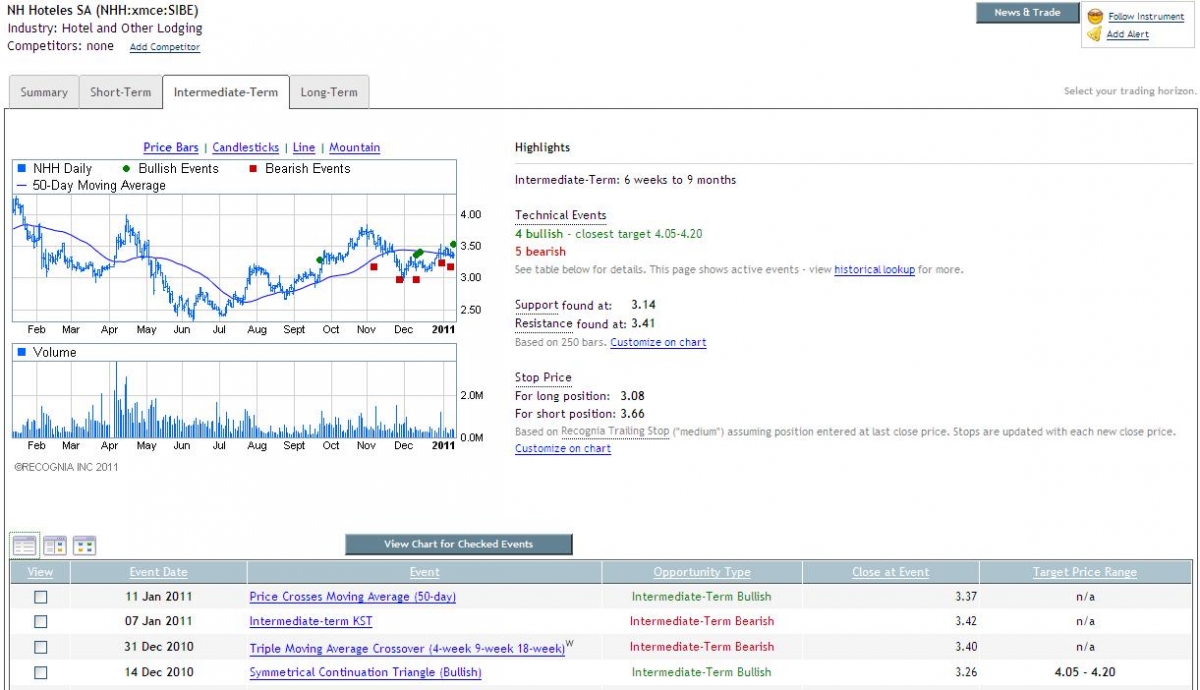Click the View Chart for Checked Events button
Image resolution: width=1200 pixels, height=690 pixels.
tap(458, 544)
